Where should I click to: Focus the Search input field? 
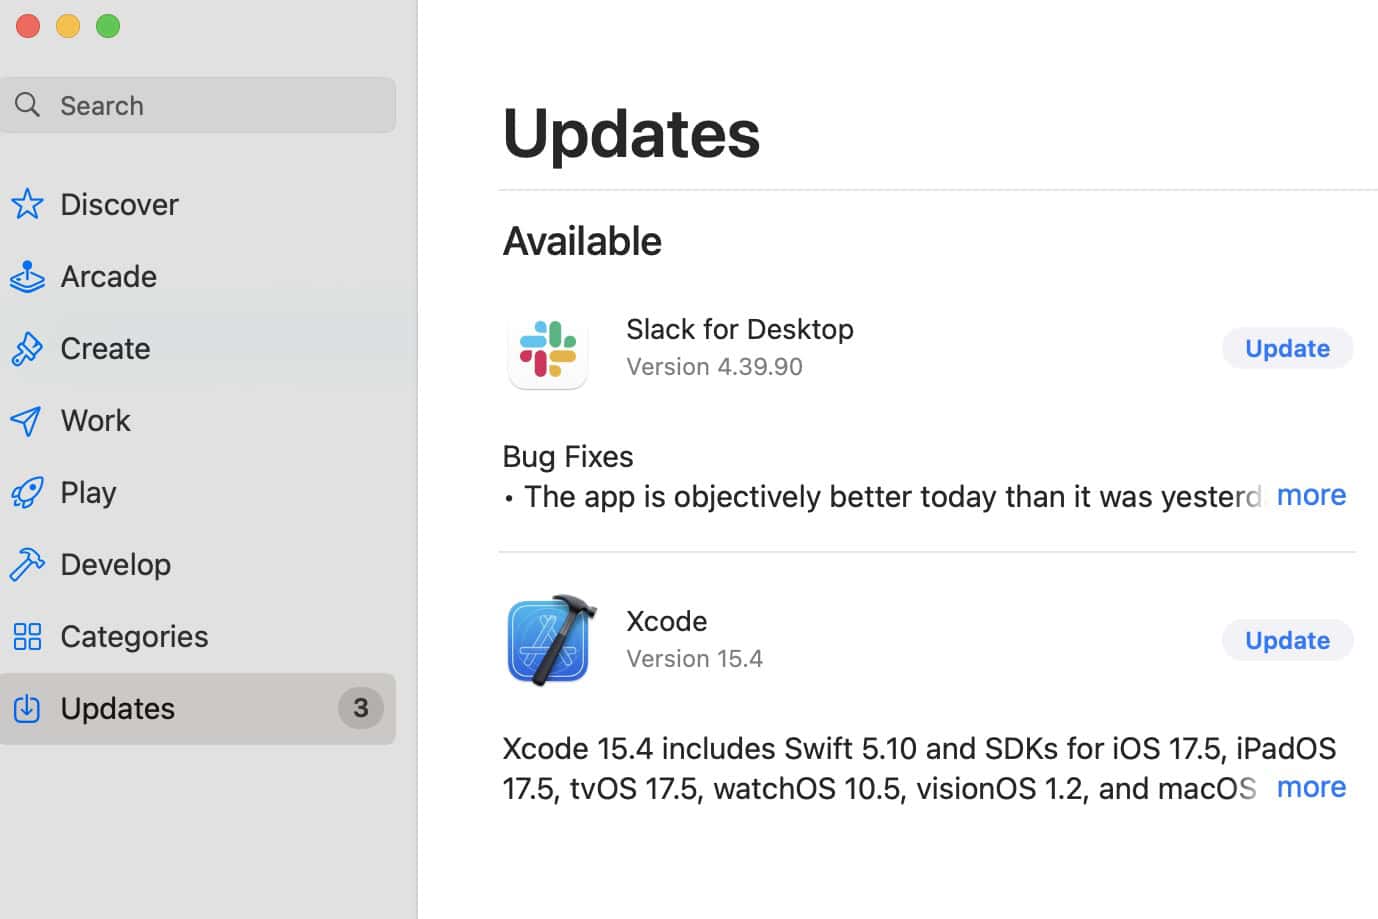220,105
